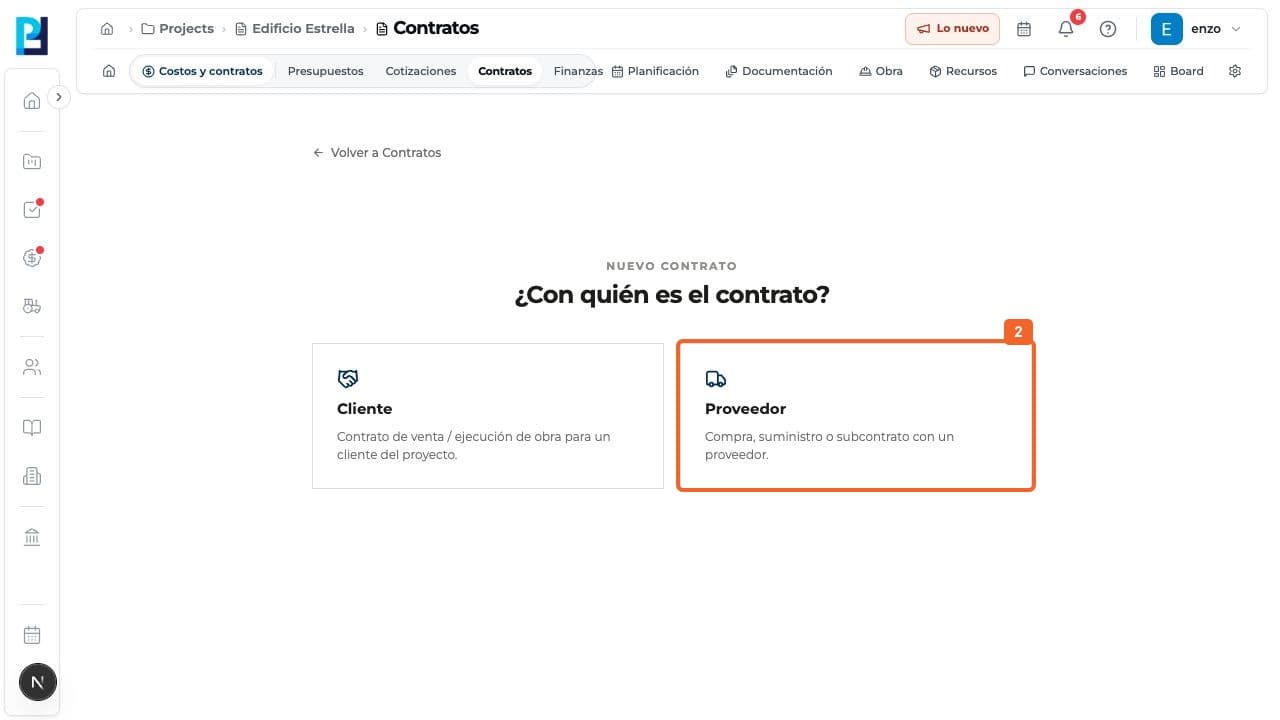Screen dimensions: 1280x720
Task: Open the Recursos section
Action: click(x=963, y=71)
